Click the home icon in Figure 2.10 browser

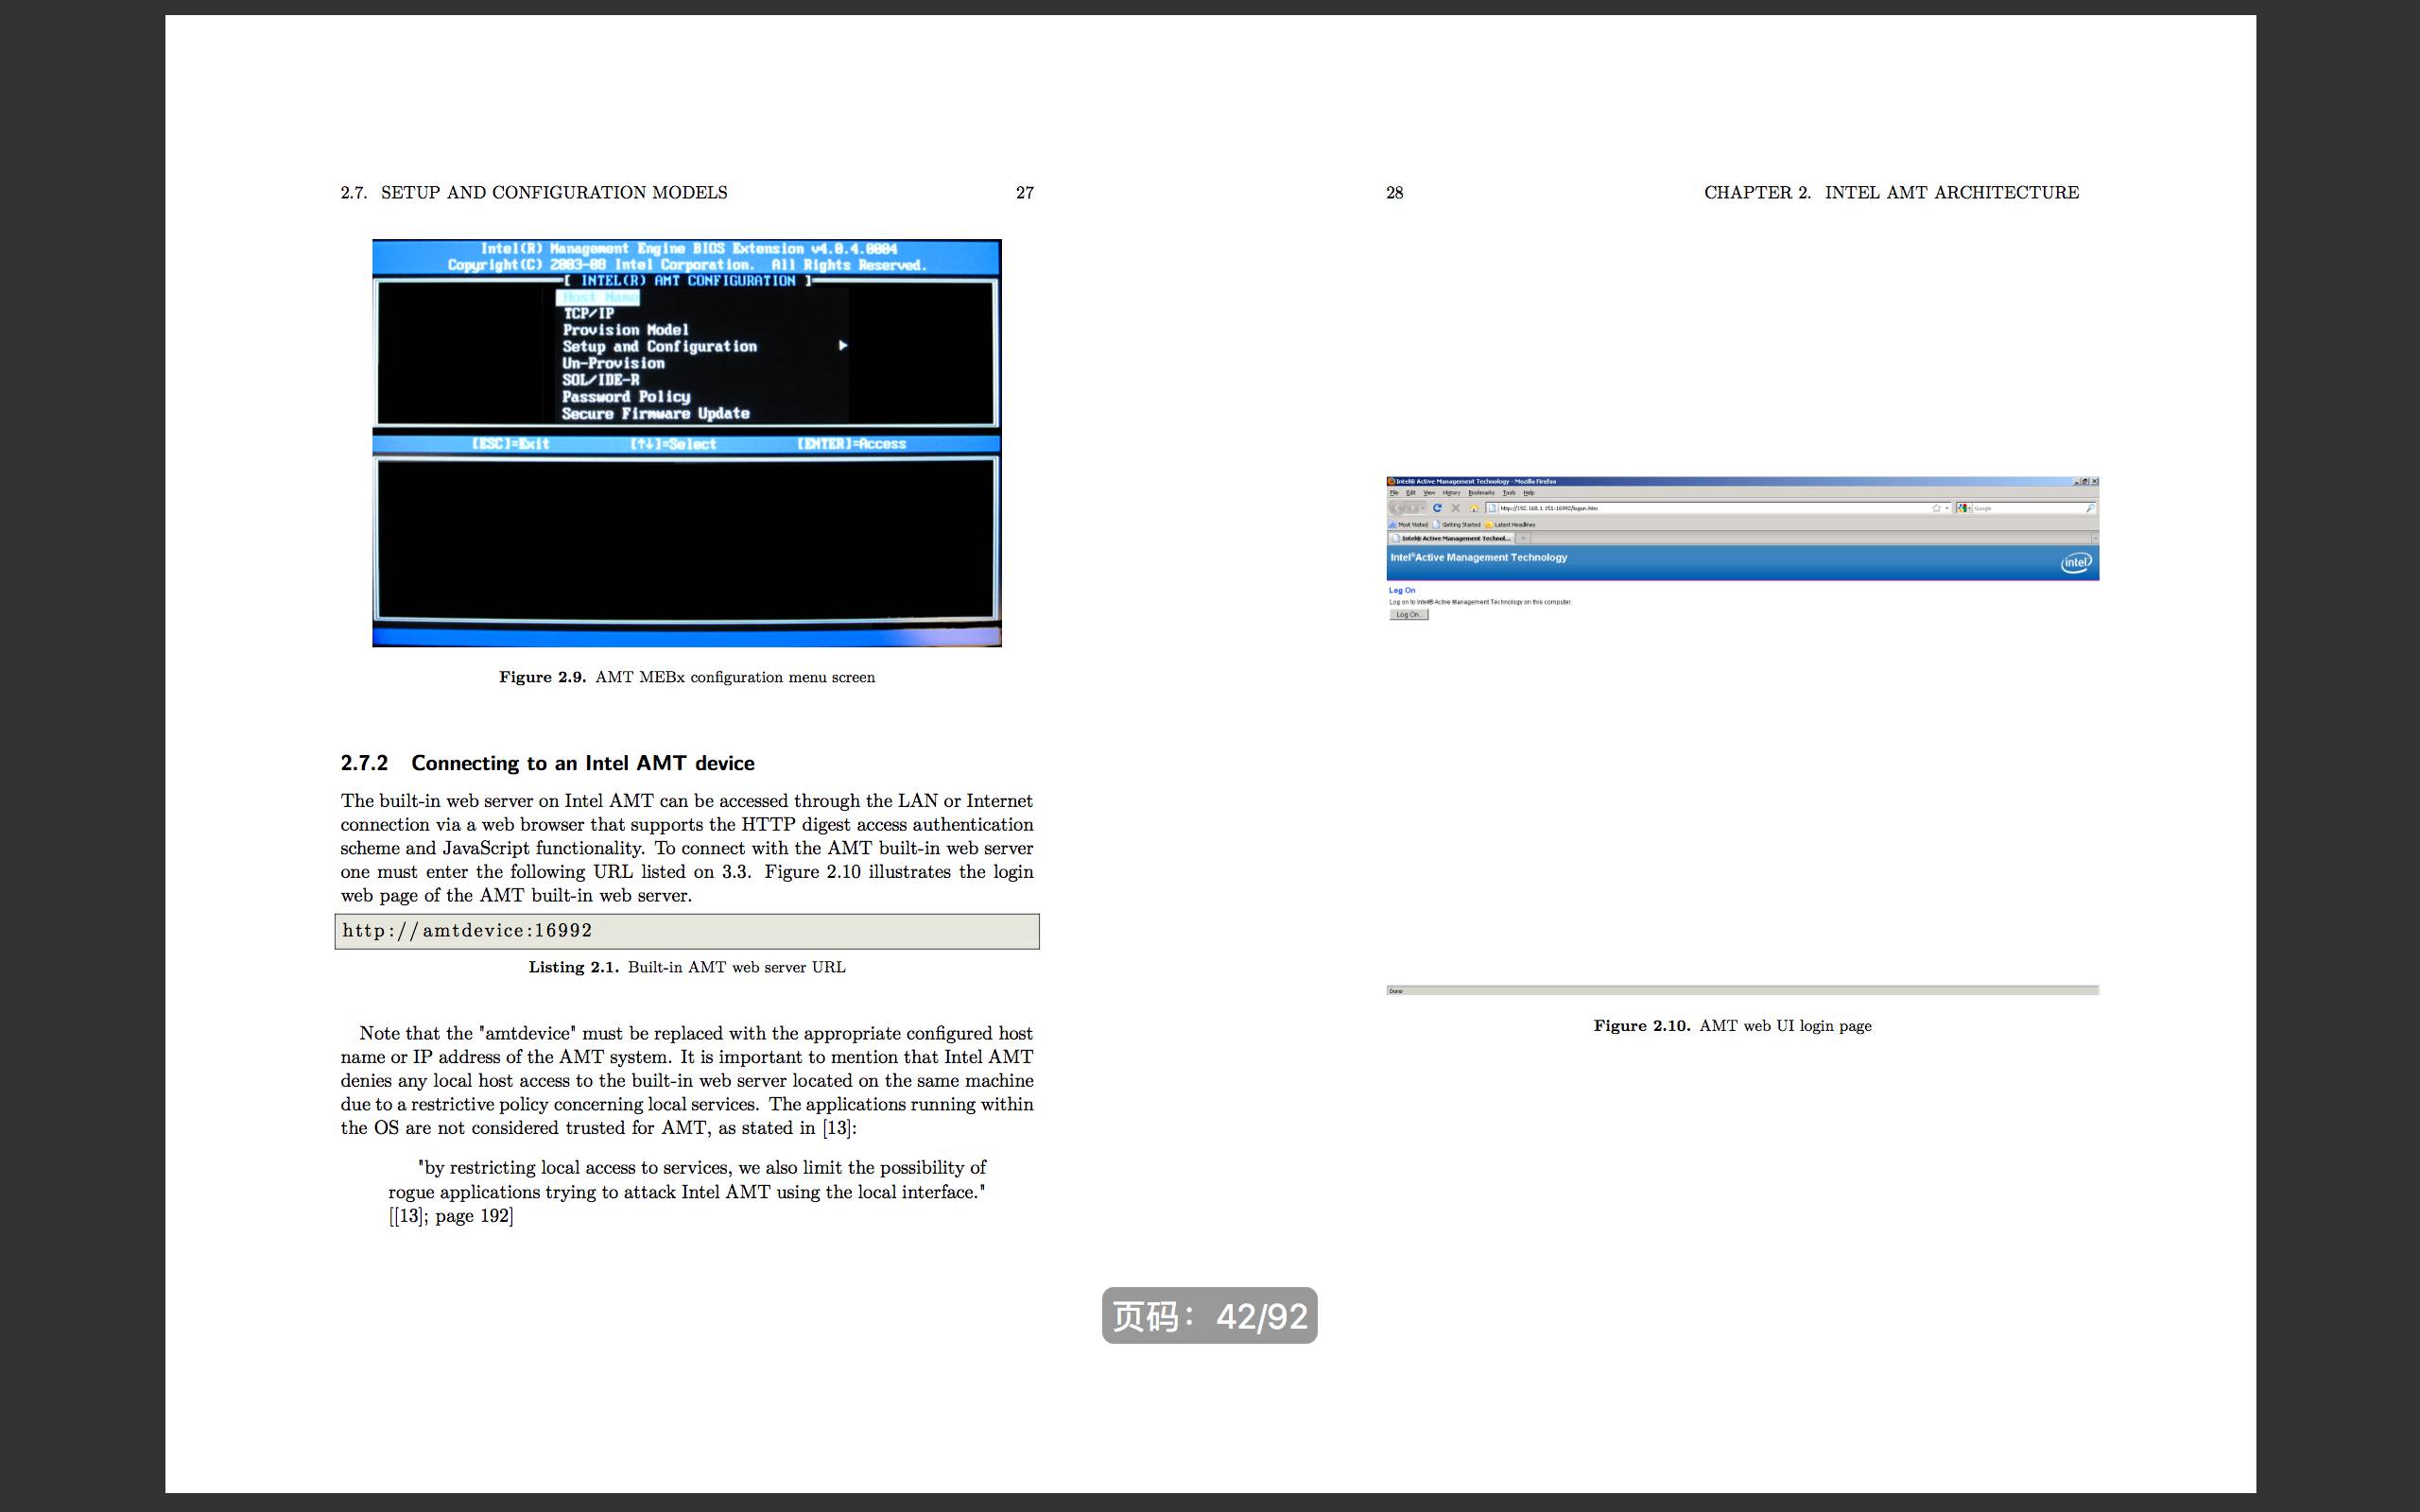coord(1474,509)
